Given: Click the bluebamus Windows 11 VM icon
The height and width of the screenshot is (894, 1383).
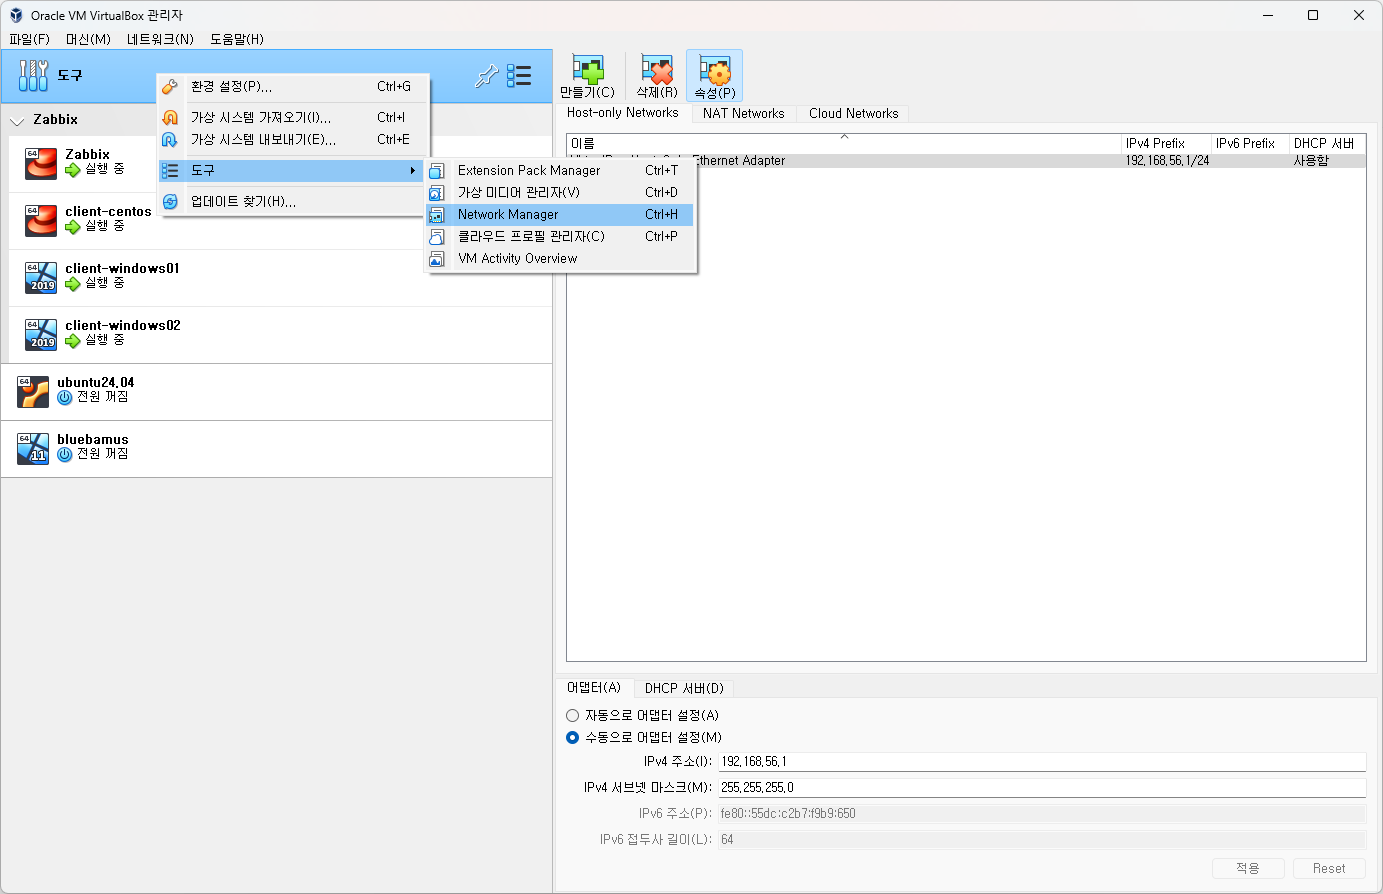Looking at the screenshot, I should point(33,449).
